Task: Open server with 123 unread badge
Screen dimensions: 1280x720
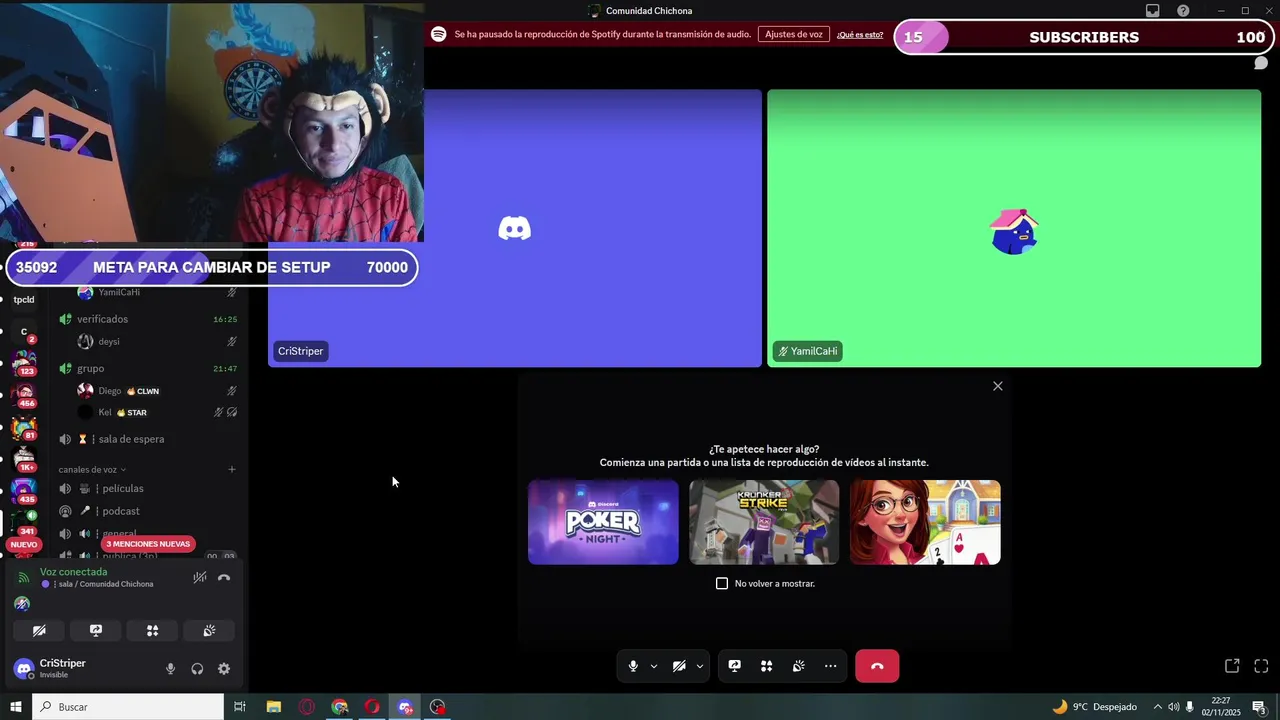Action: 24,363
